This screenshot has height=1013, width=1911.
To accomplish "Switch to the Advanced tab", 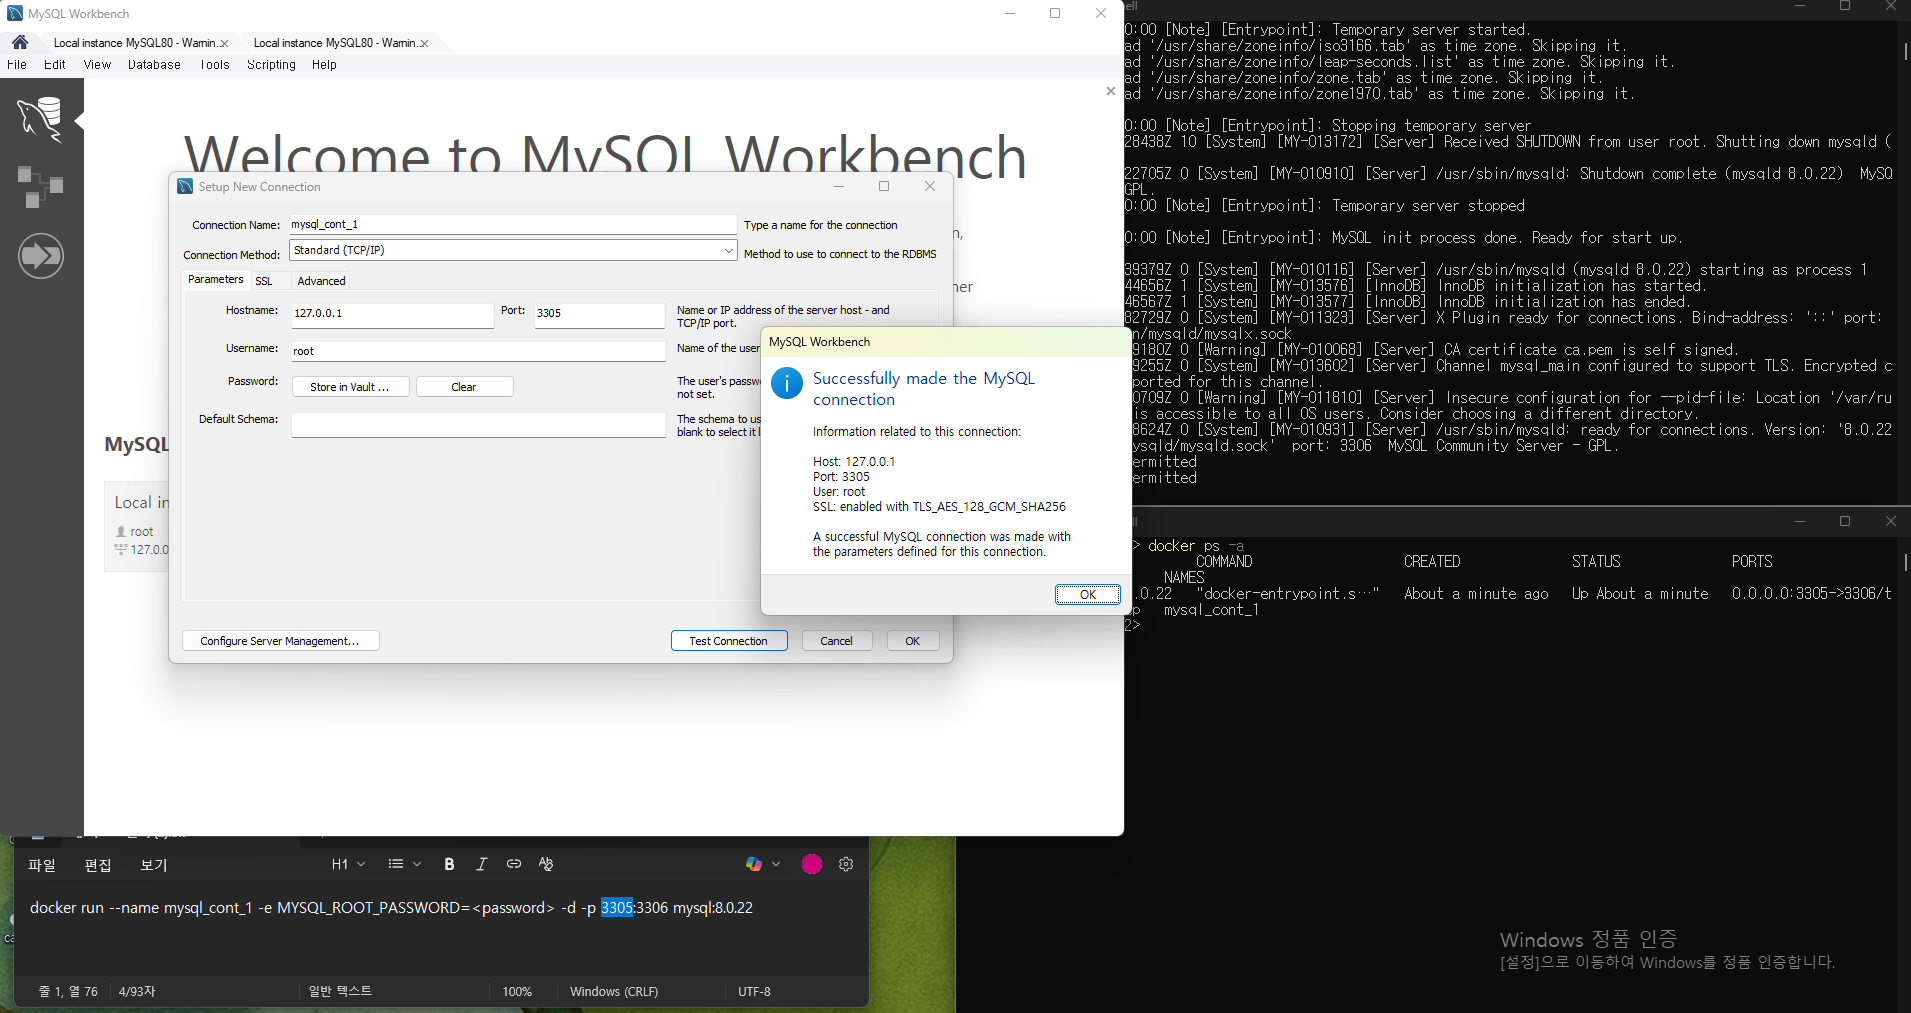I will tap(322, 281).
